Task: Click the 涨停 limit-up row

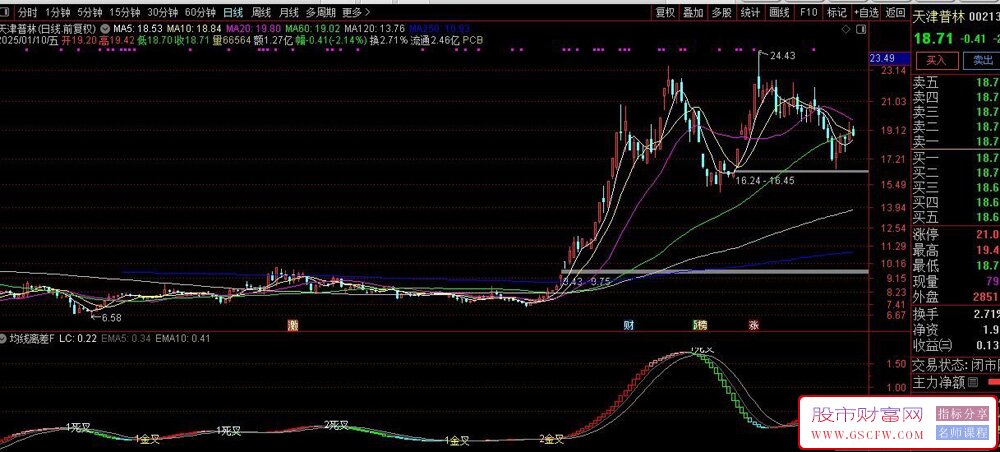Action: pos(956,234)
